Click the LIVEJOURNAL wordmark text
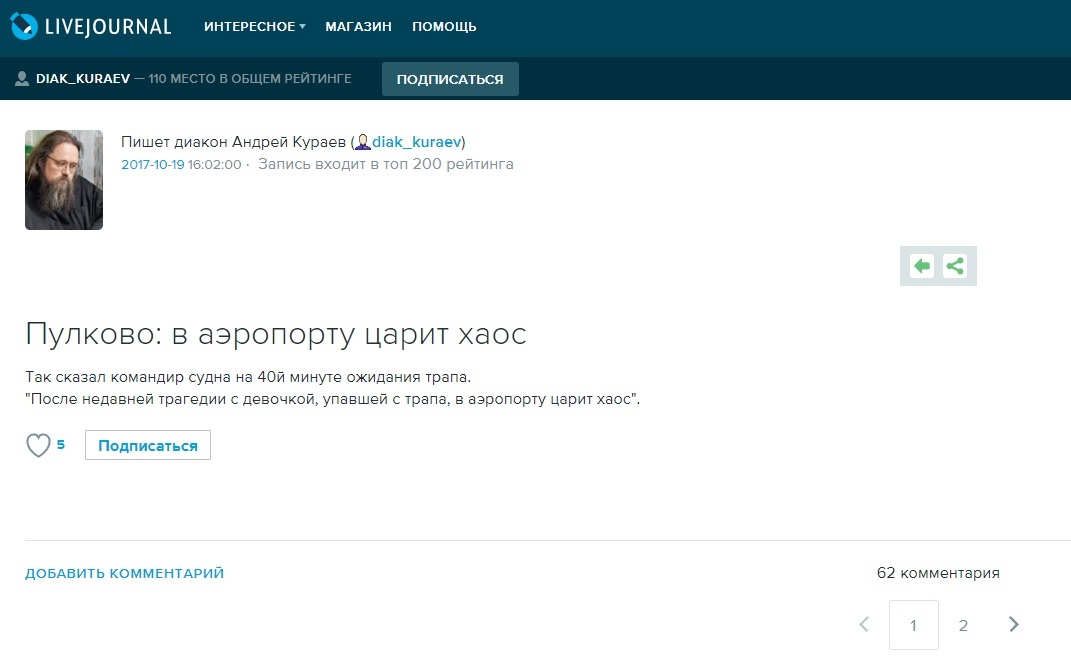Screen dimensions: 1071x672 tap(108, 27)
